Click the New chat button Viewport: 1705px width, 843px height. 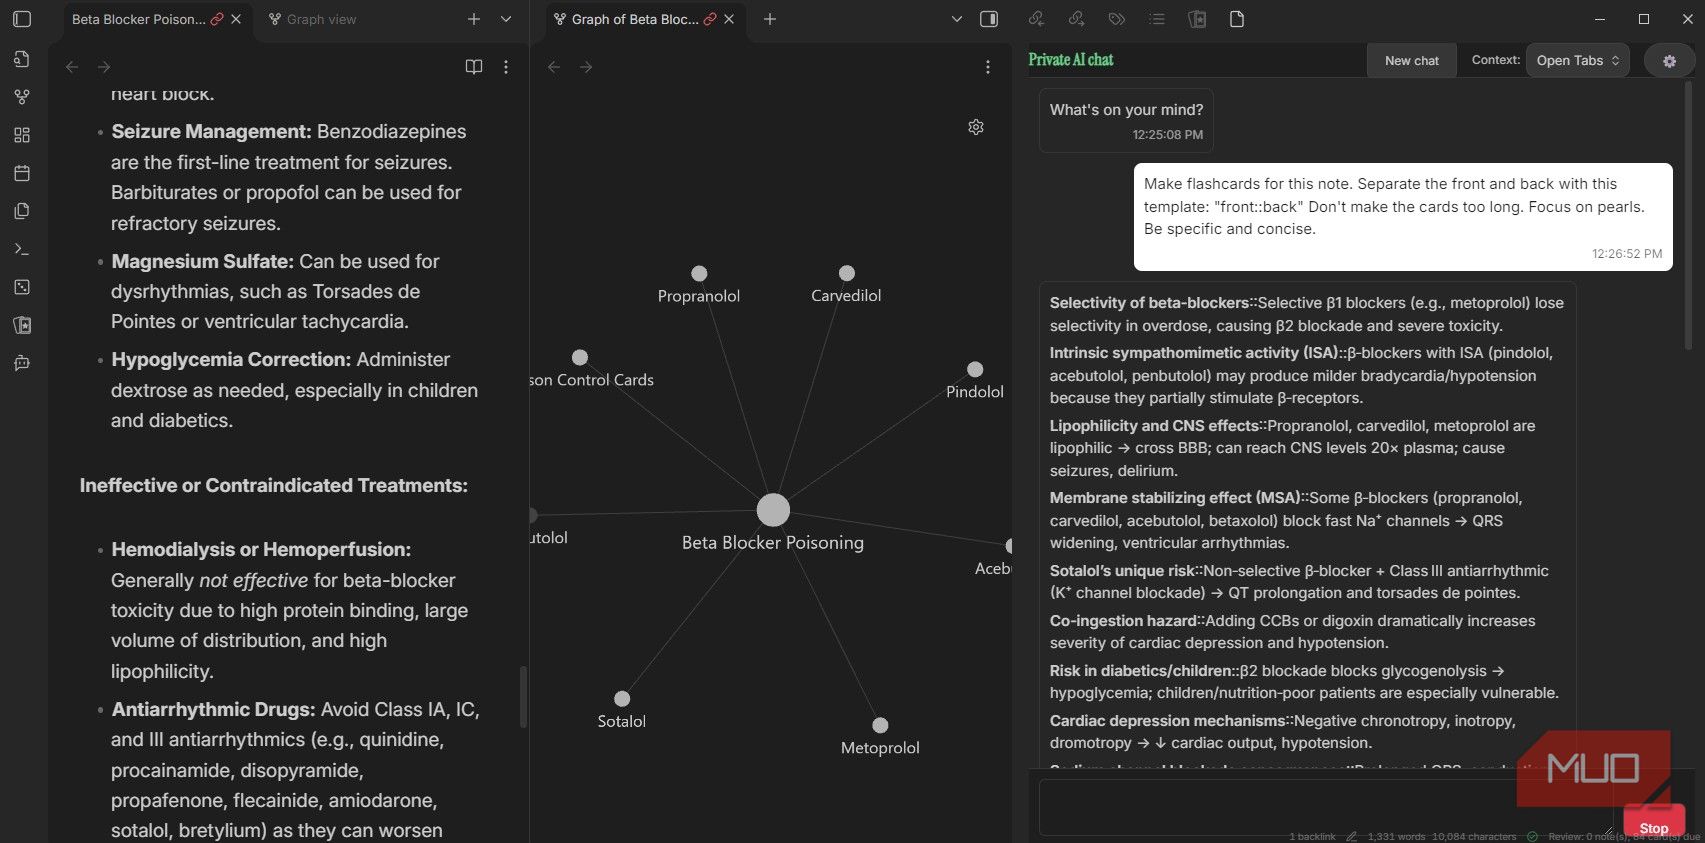pos(1412,60)
